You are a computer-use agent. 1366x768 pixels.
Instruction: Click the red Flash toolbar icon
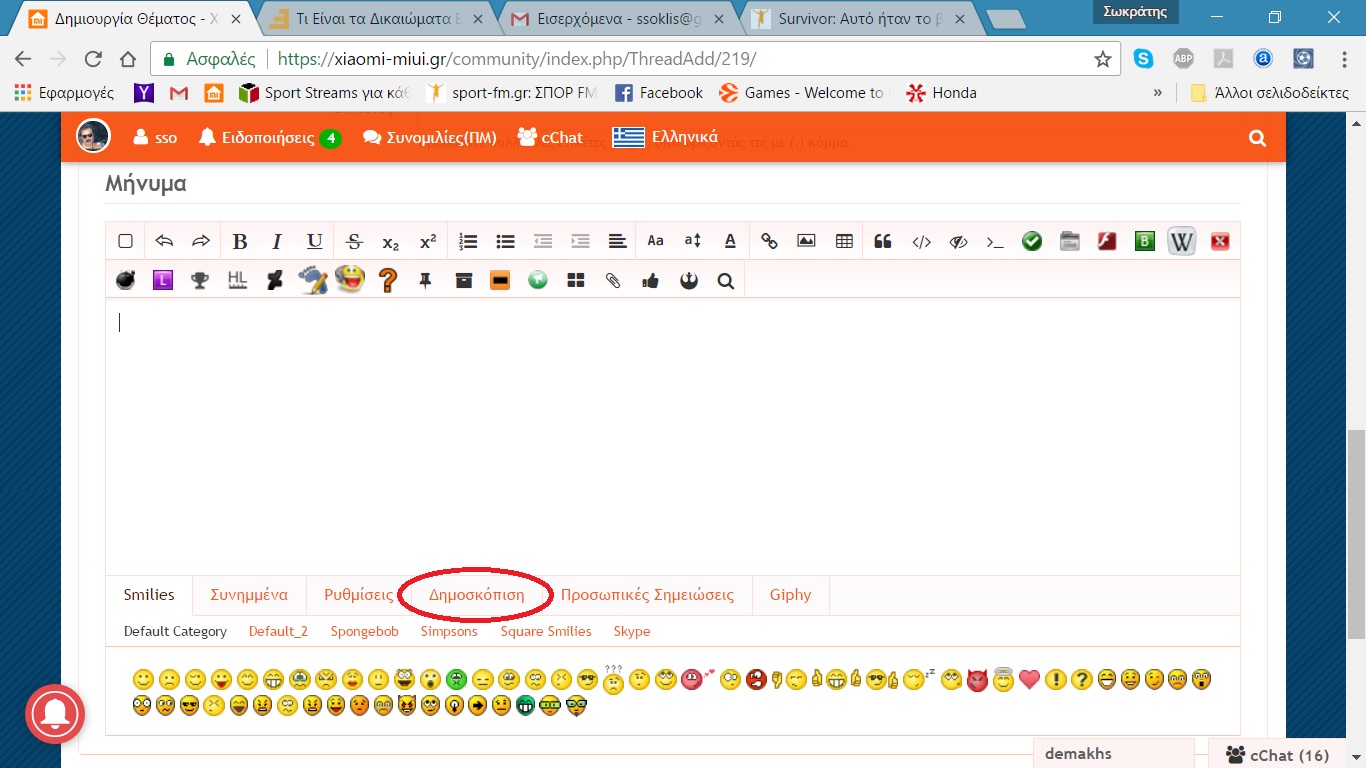tap(1107, 241)
